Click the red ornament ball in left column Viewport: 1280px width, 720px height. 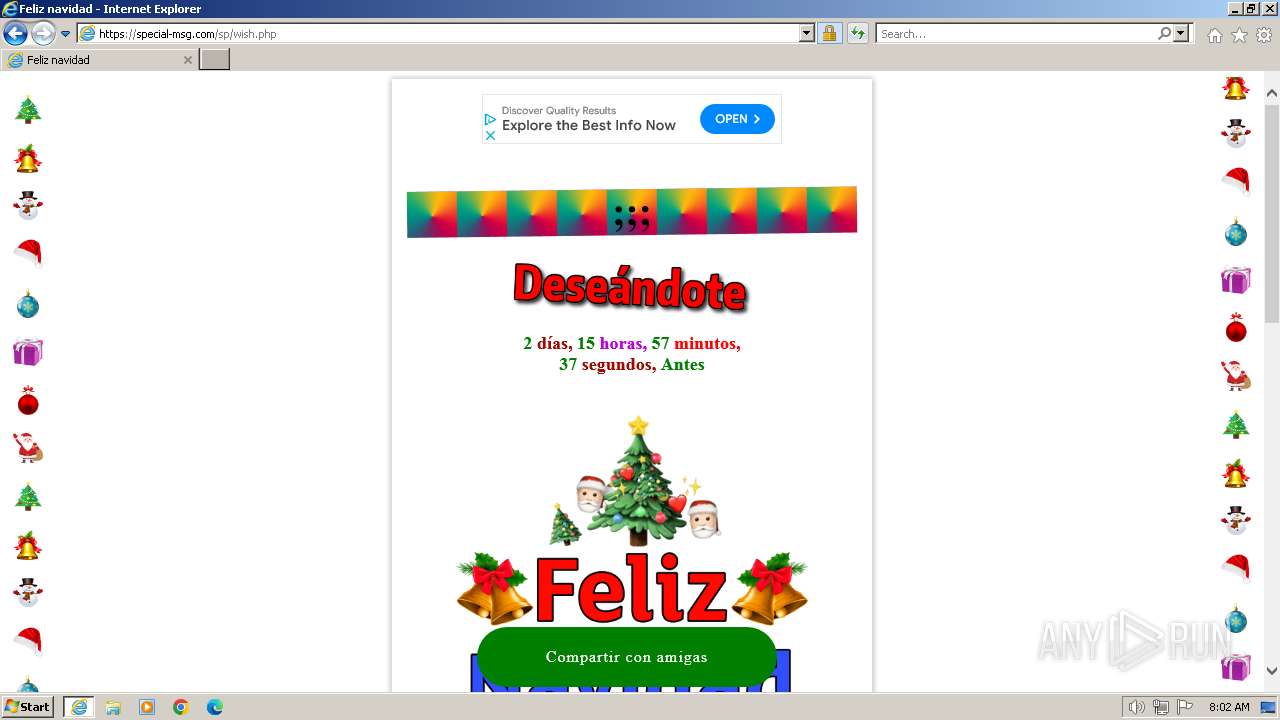(x=28, y=400)
